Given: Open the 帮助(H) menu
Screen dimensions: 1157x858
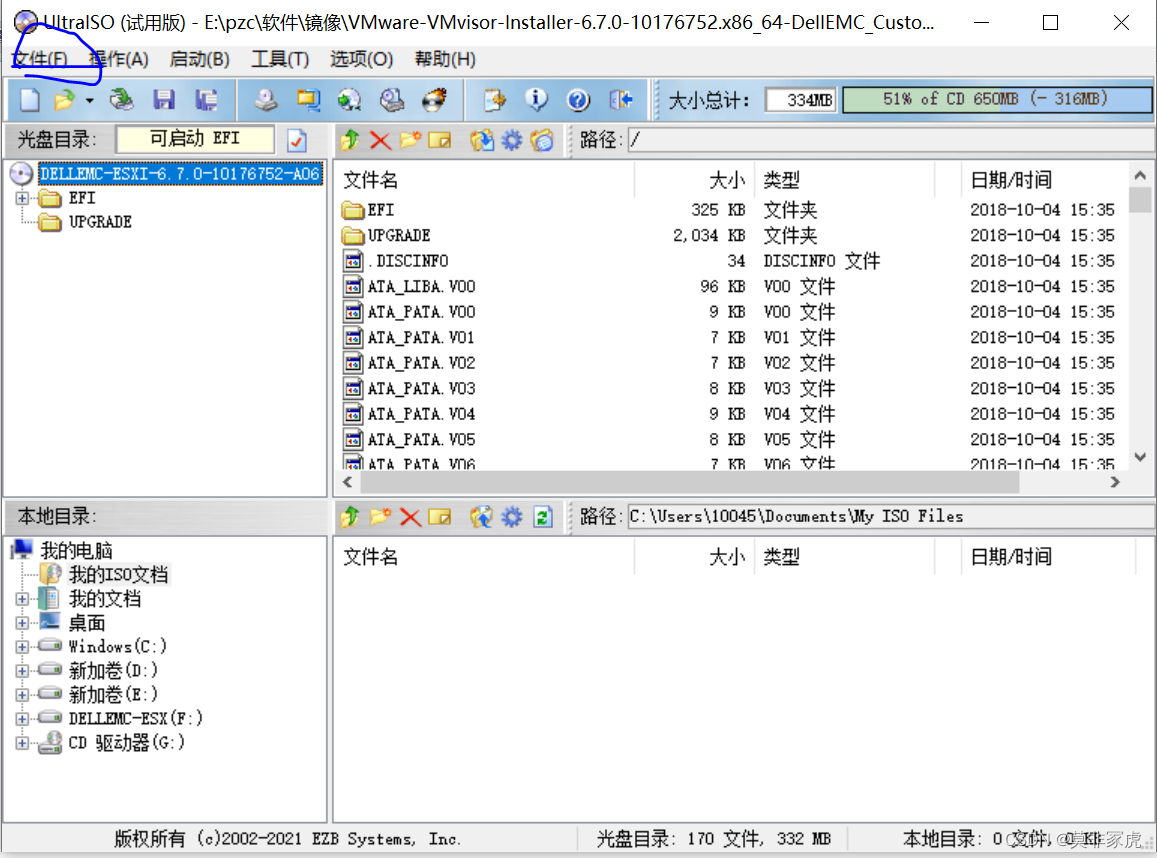Looking at the screenshot, I should (x=445, y=59).
